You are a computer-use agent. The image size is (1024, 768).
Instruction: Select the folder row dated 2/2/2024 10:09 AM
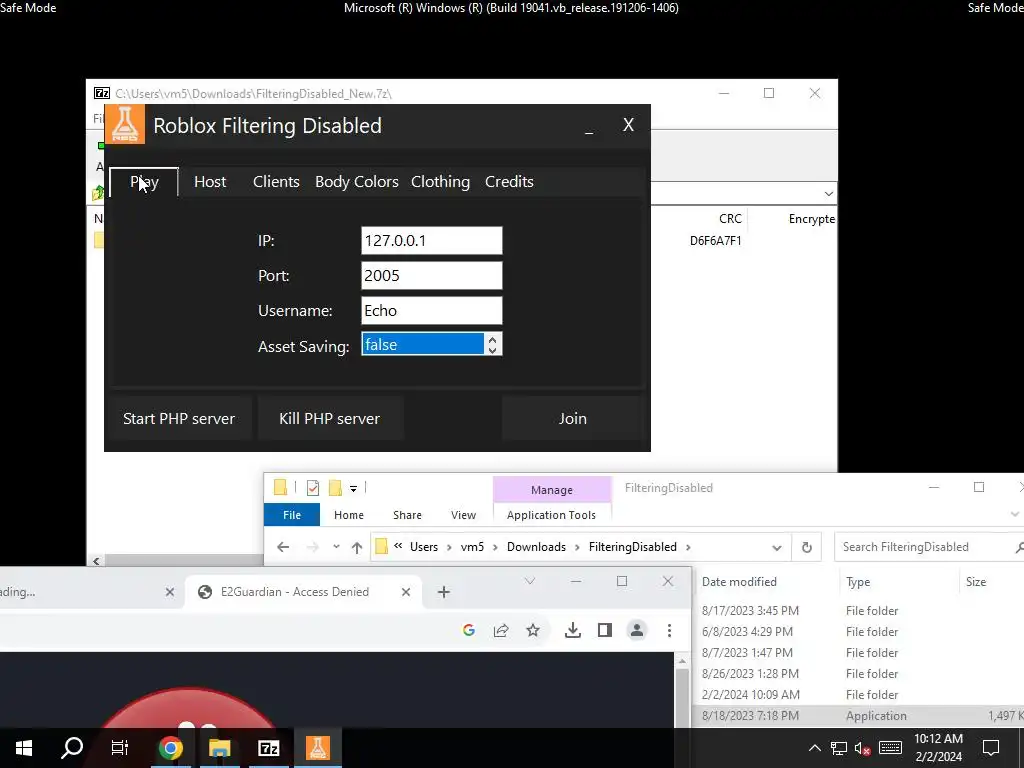click(x=858, y=695)
